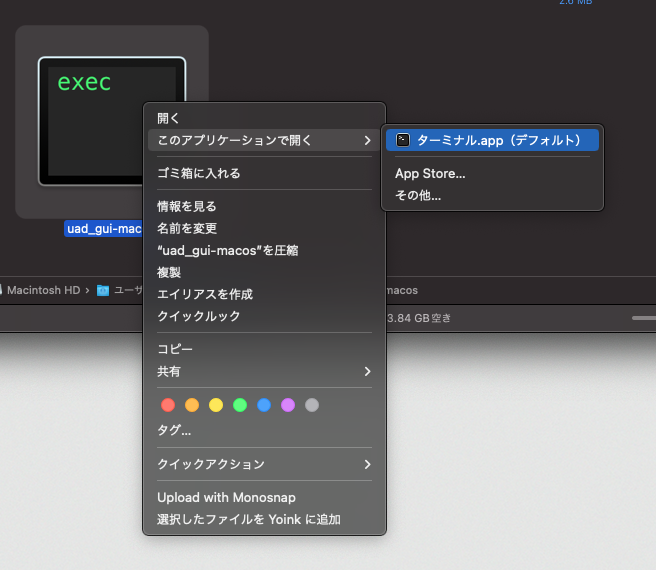
Task: Adjust the icon size slider in status bar
Action: click(x=644, y=318)
